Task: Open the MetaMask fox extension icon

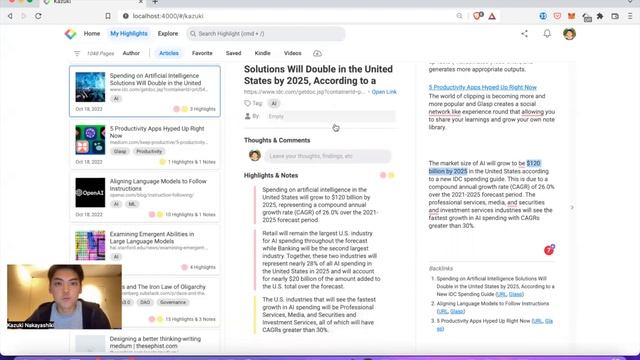Action: tap(571, 16)
